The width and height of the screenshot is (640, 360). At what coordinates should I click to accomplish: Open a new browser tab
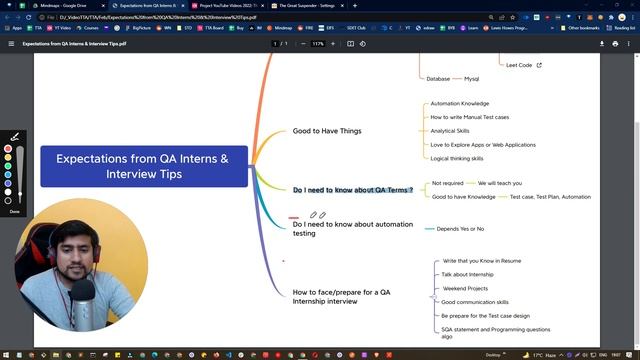coord(355,6)
